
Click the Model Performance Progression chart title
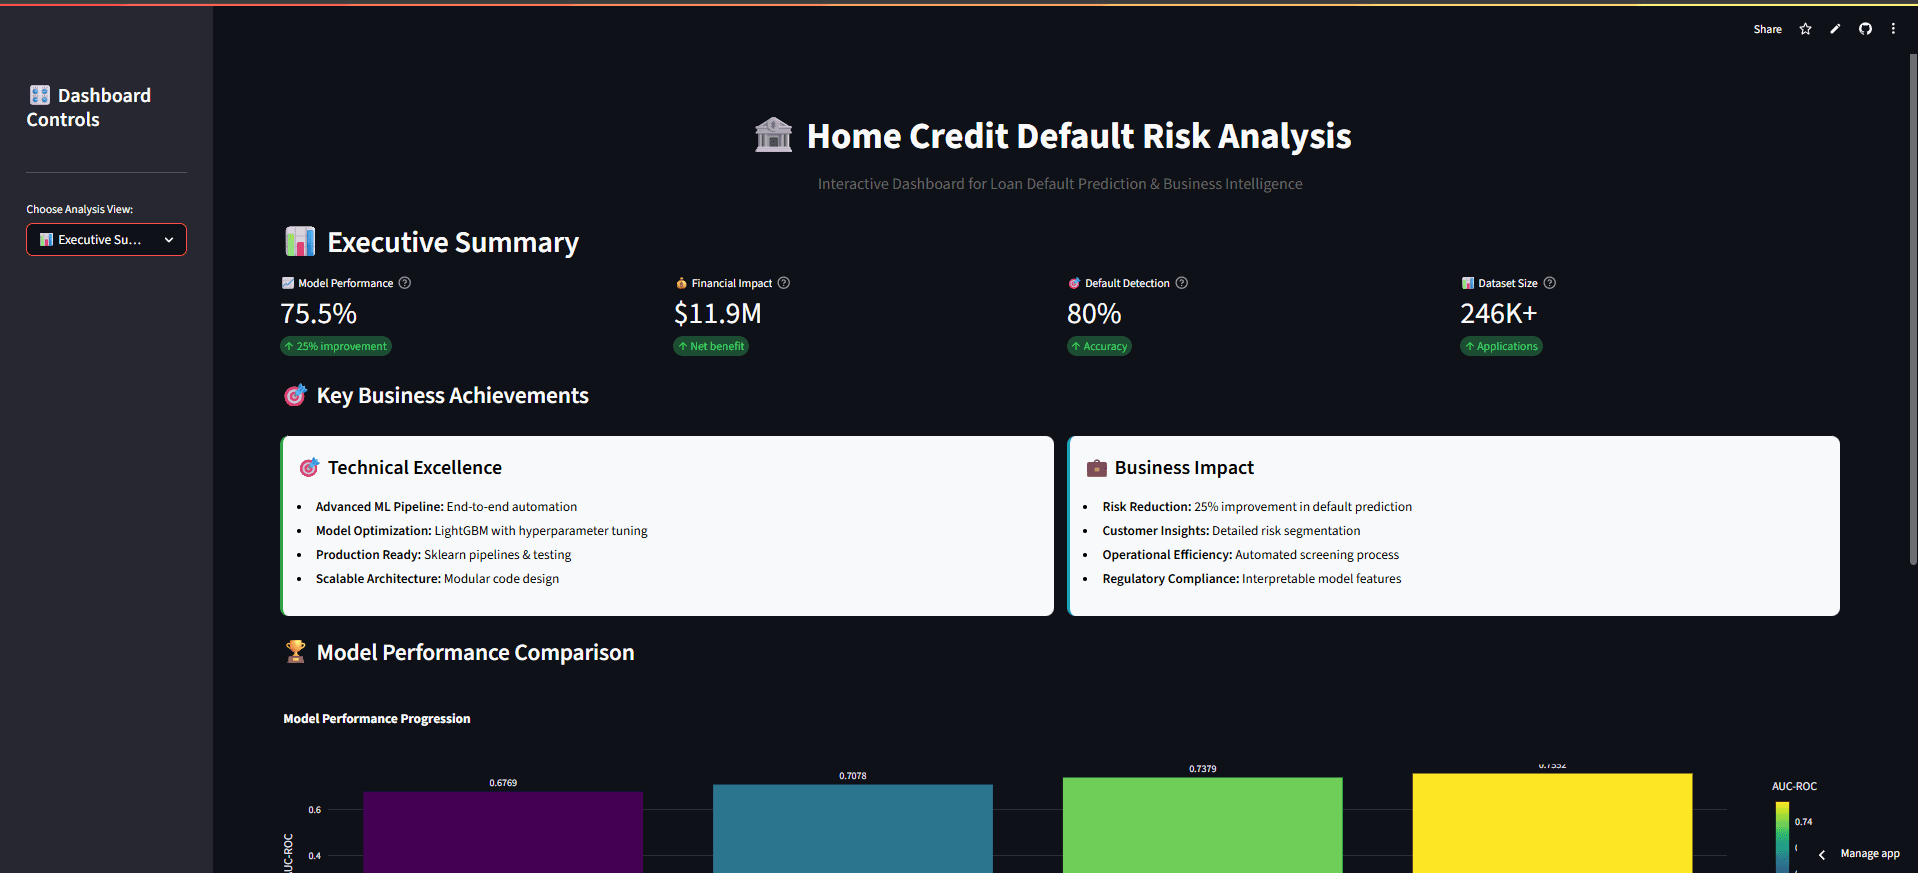click(x=376, y=719)
